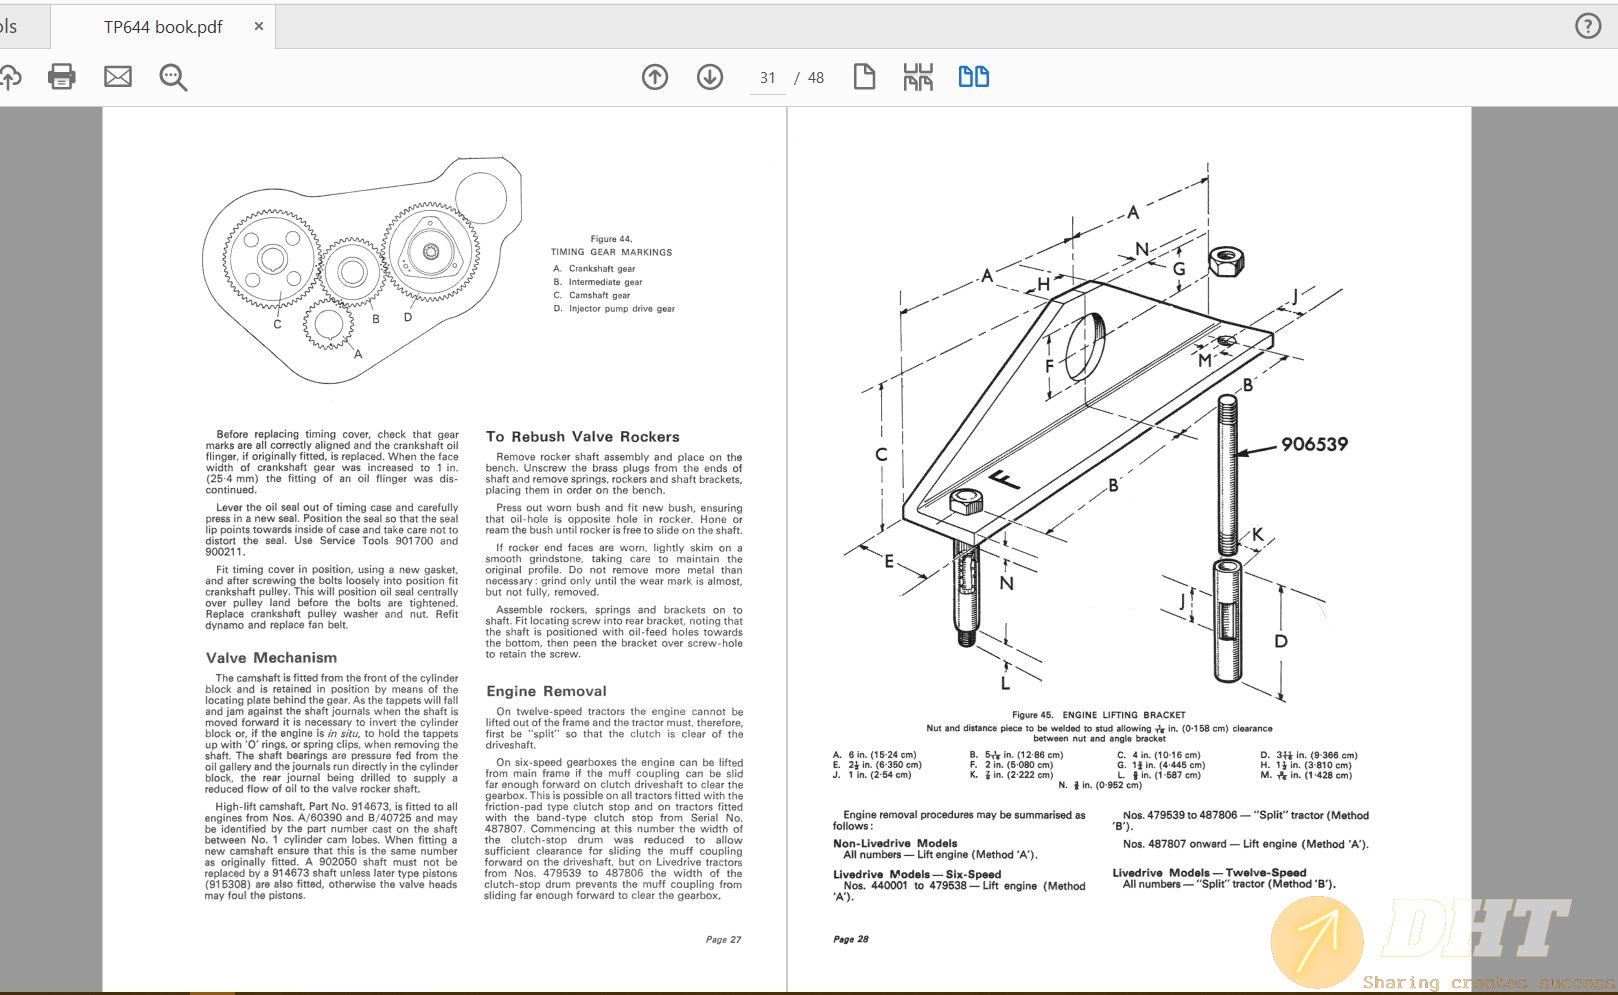Close the TP644 book.pdf tab
This screenshot has width=1618, height=995.
[x=259, y=26]
